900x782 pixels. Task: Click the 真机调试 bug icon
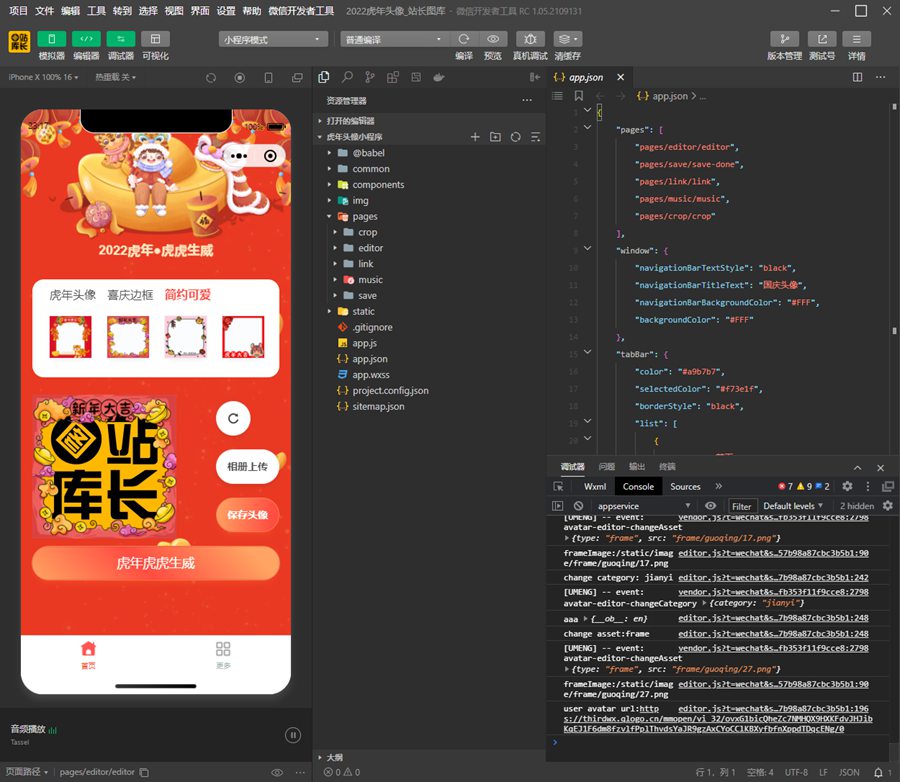(530, 39)
